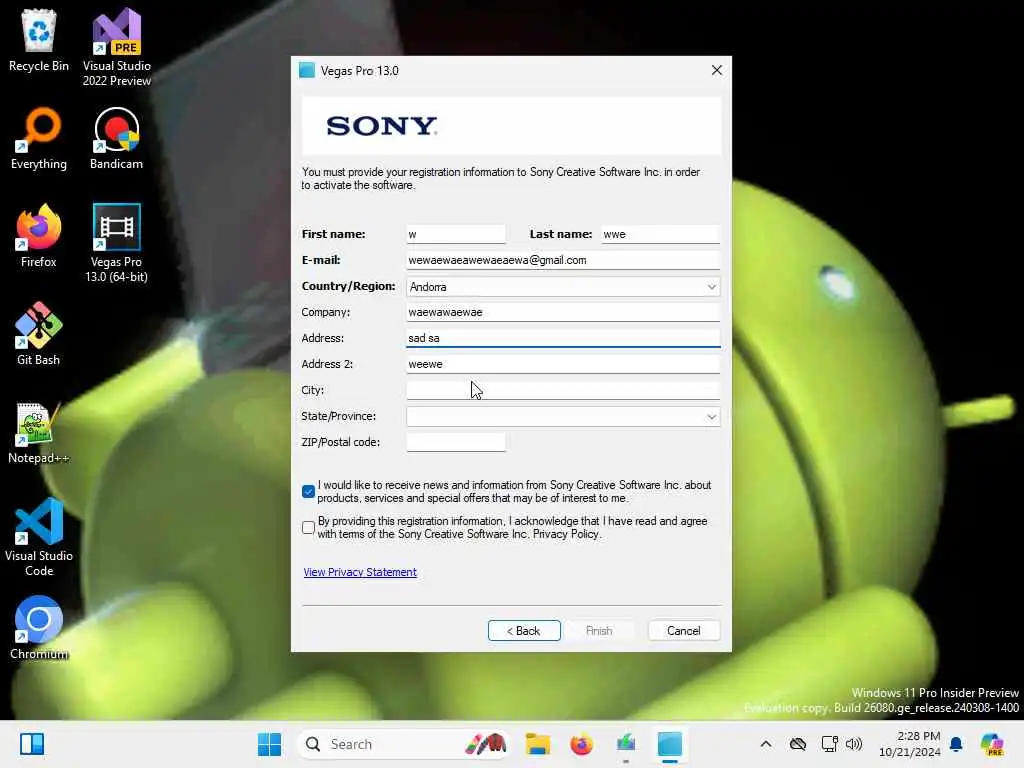
Task: Select the Bandicam desktop icon
Action: (116, 138)
